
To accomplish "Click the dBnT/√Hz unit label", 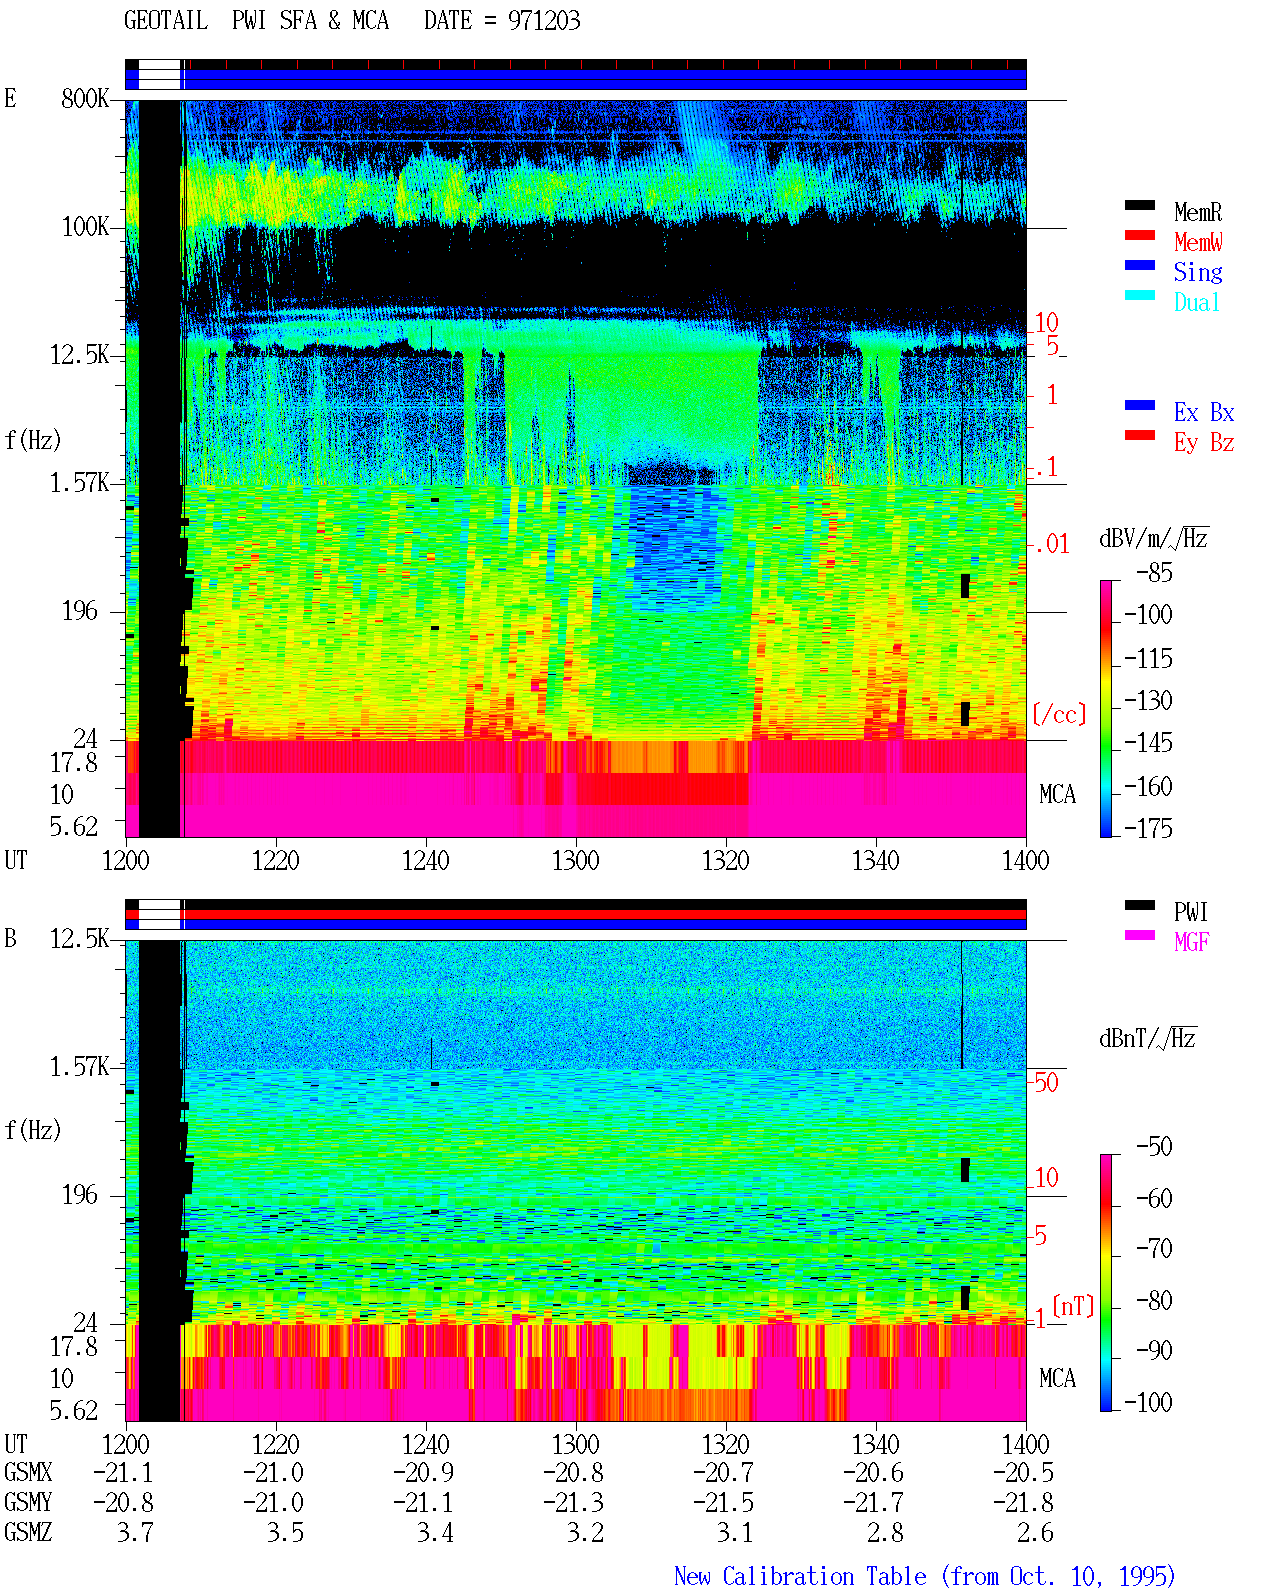I will [x=1148, y=1038].
